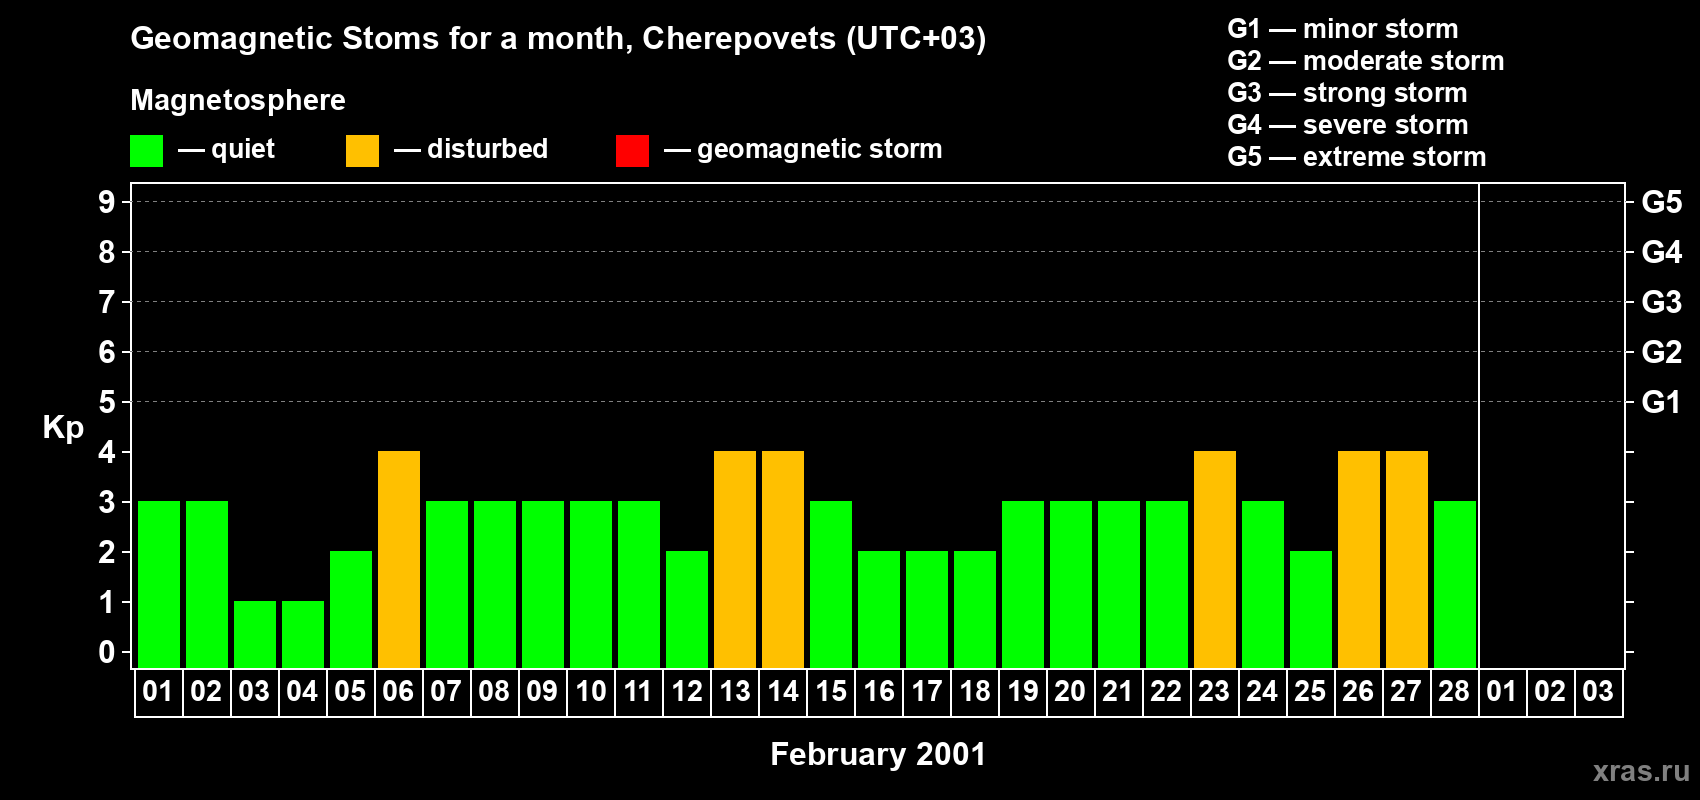Click the red geomagnetic storm swatch
1700x800 pixels.
tap(632, 151)
